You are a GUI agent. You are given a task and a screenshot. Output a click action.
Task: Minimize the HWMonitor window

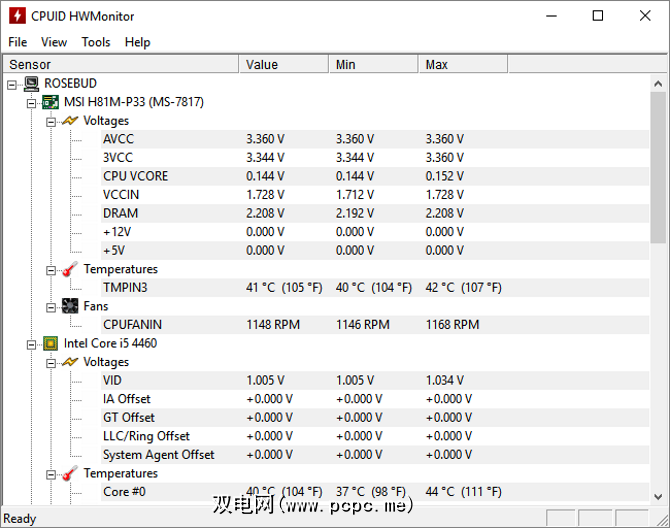click(x=552, y=16)
